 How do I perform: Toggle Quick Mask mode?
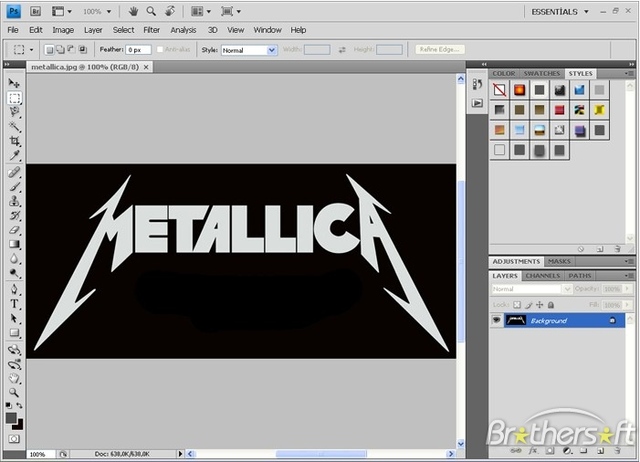pyautogui.click(x=14, y=439)
